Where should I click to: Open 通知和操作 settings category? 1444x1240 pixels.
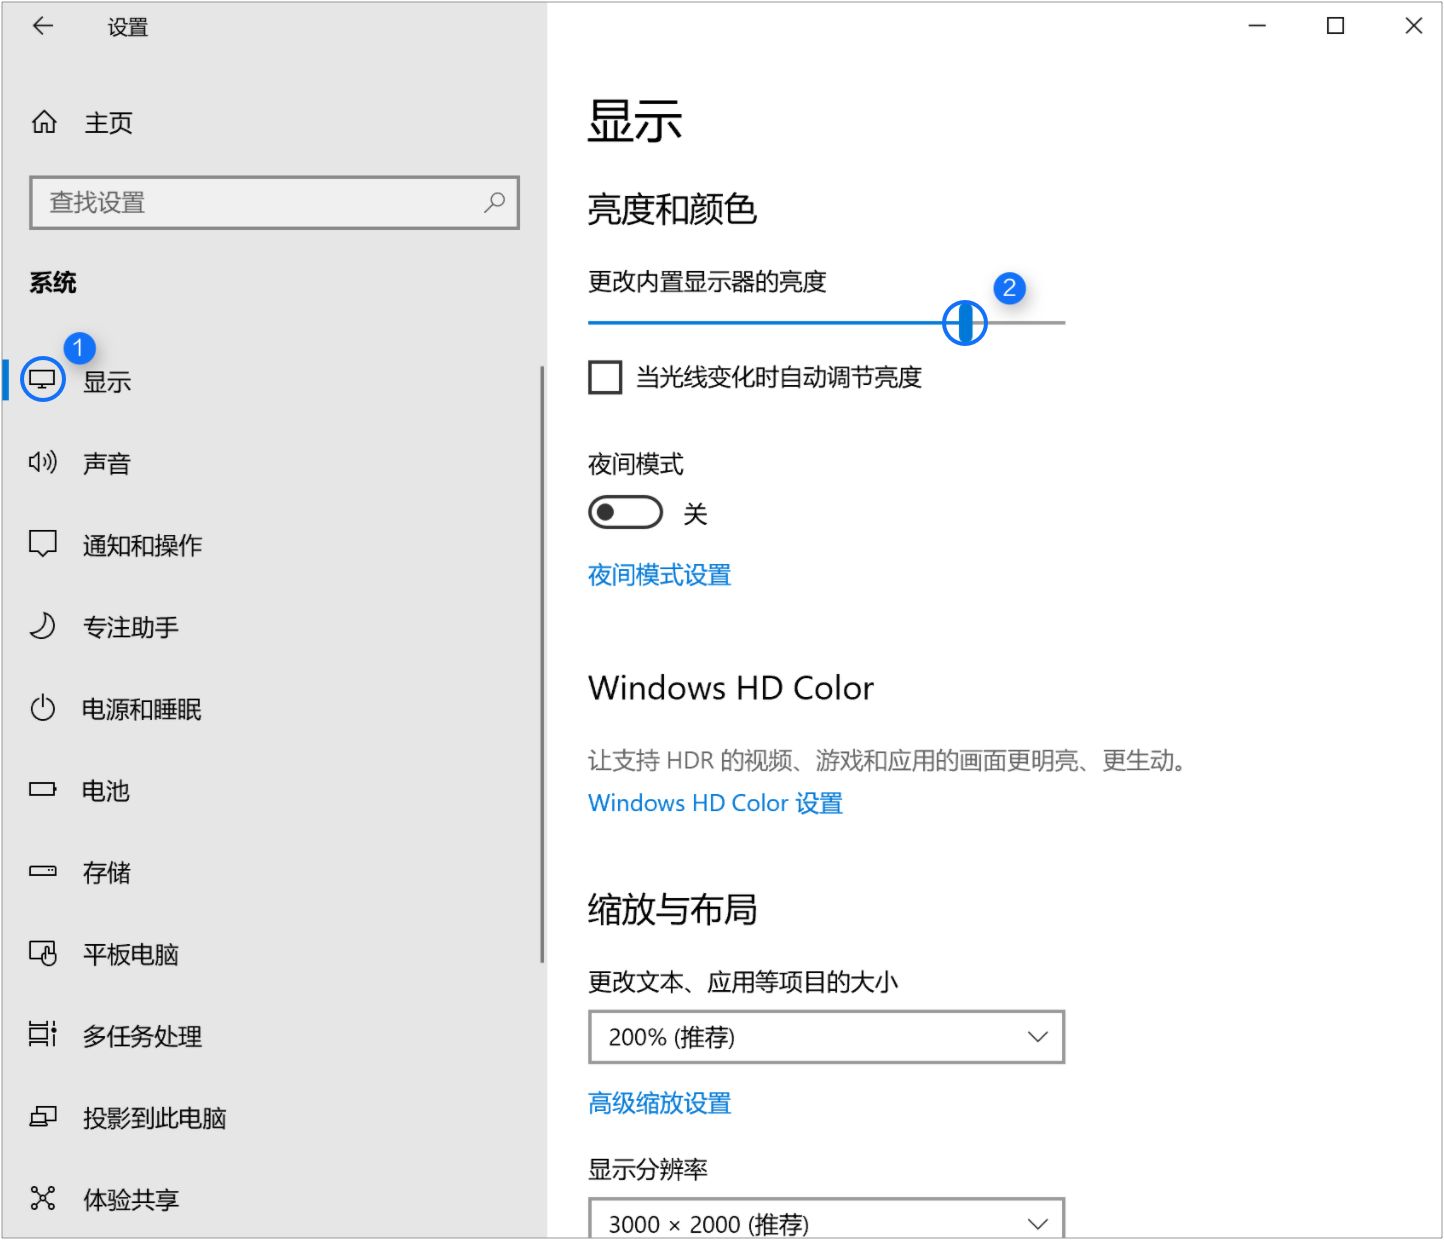pyautogui.click(x=142, y=545)
